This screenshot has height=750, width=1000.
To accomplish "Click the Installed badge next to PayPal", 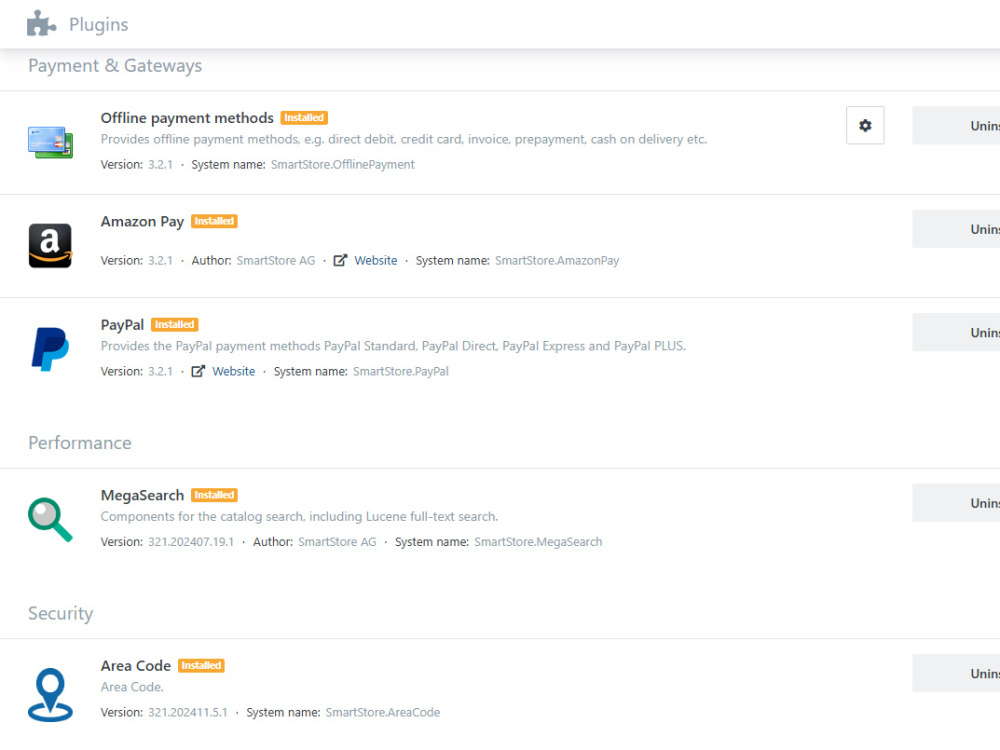I will pos(175,324).
